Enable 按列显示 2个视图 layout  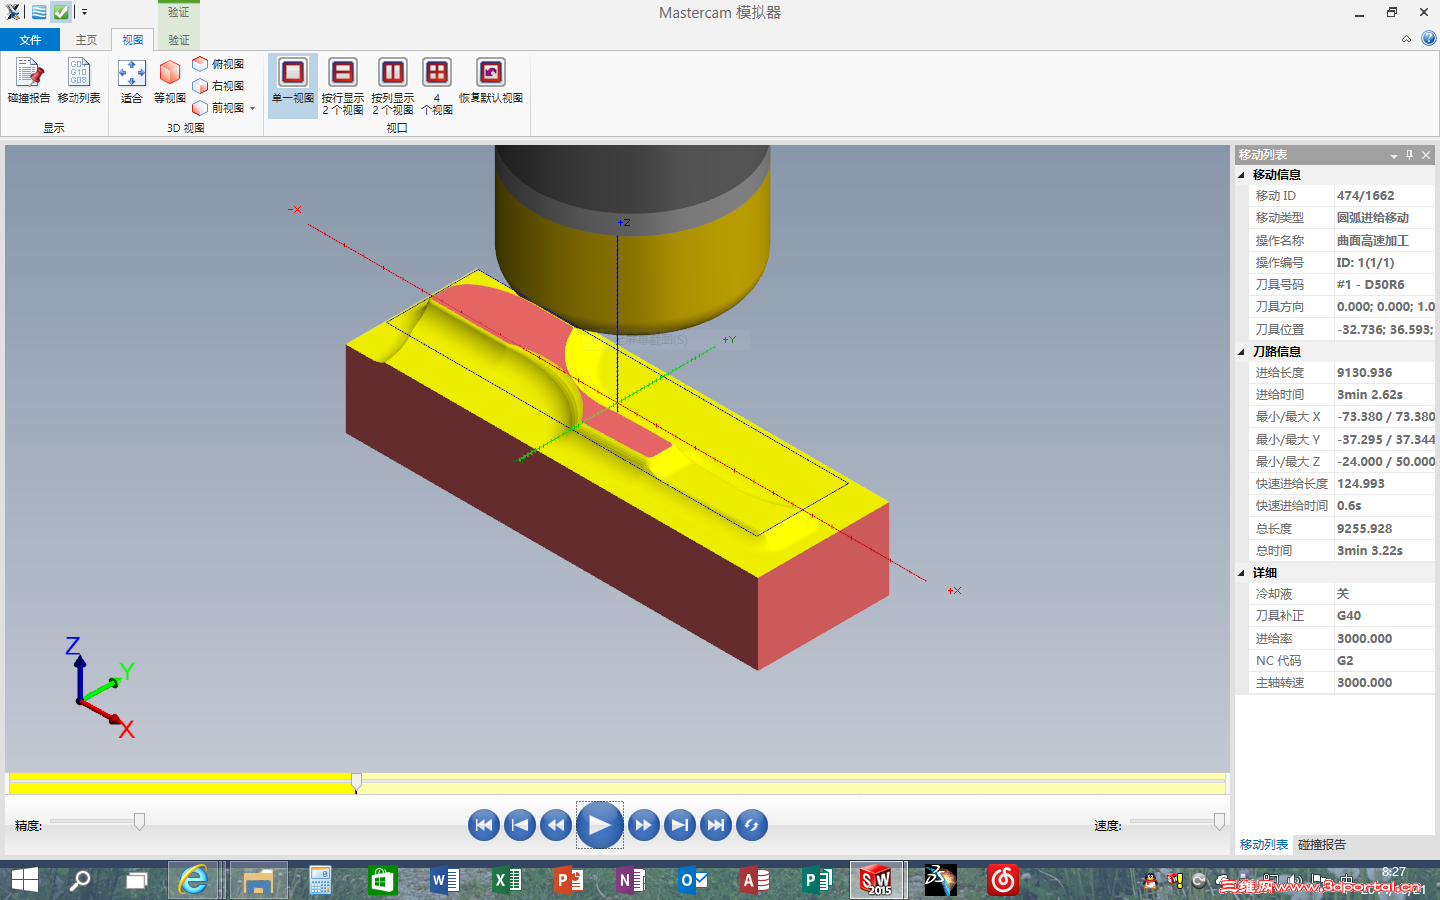point(393,84)
